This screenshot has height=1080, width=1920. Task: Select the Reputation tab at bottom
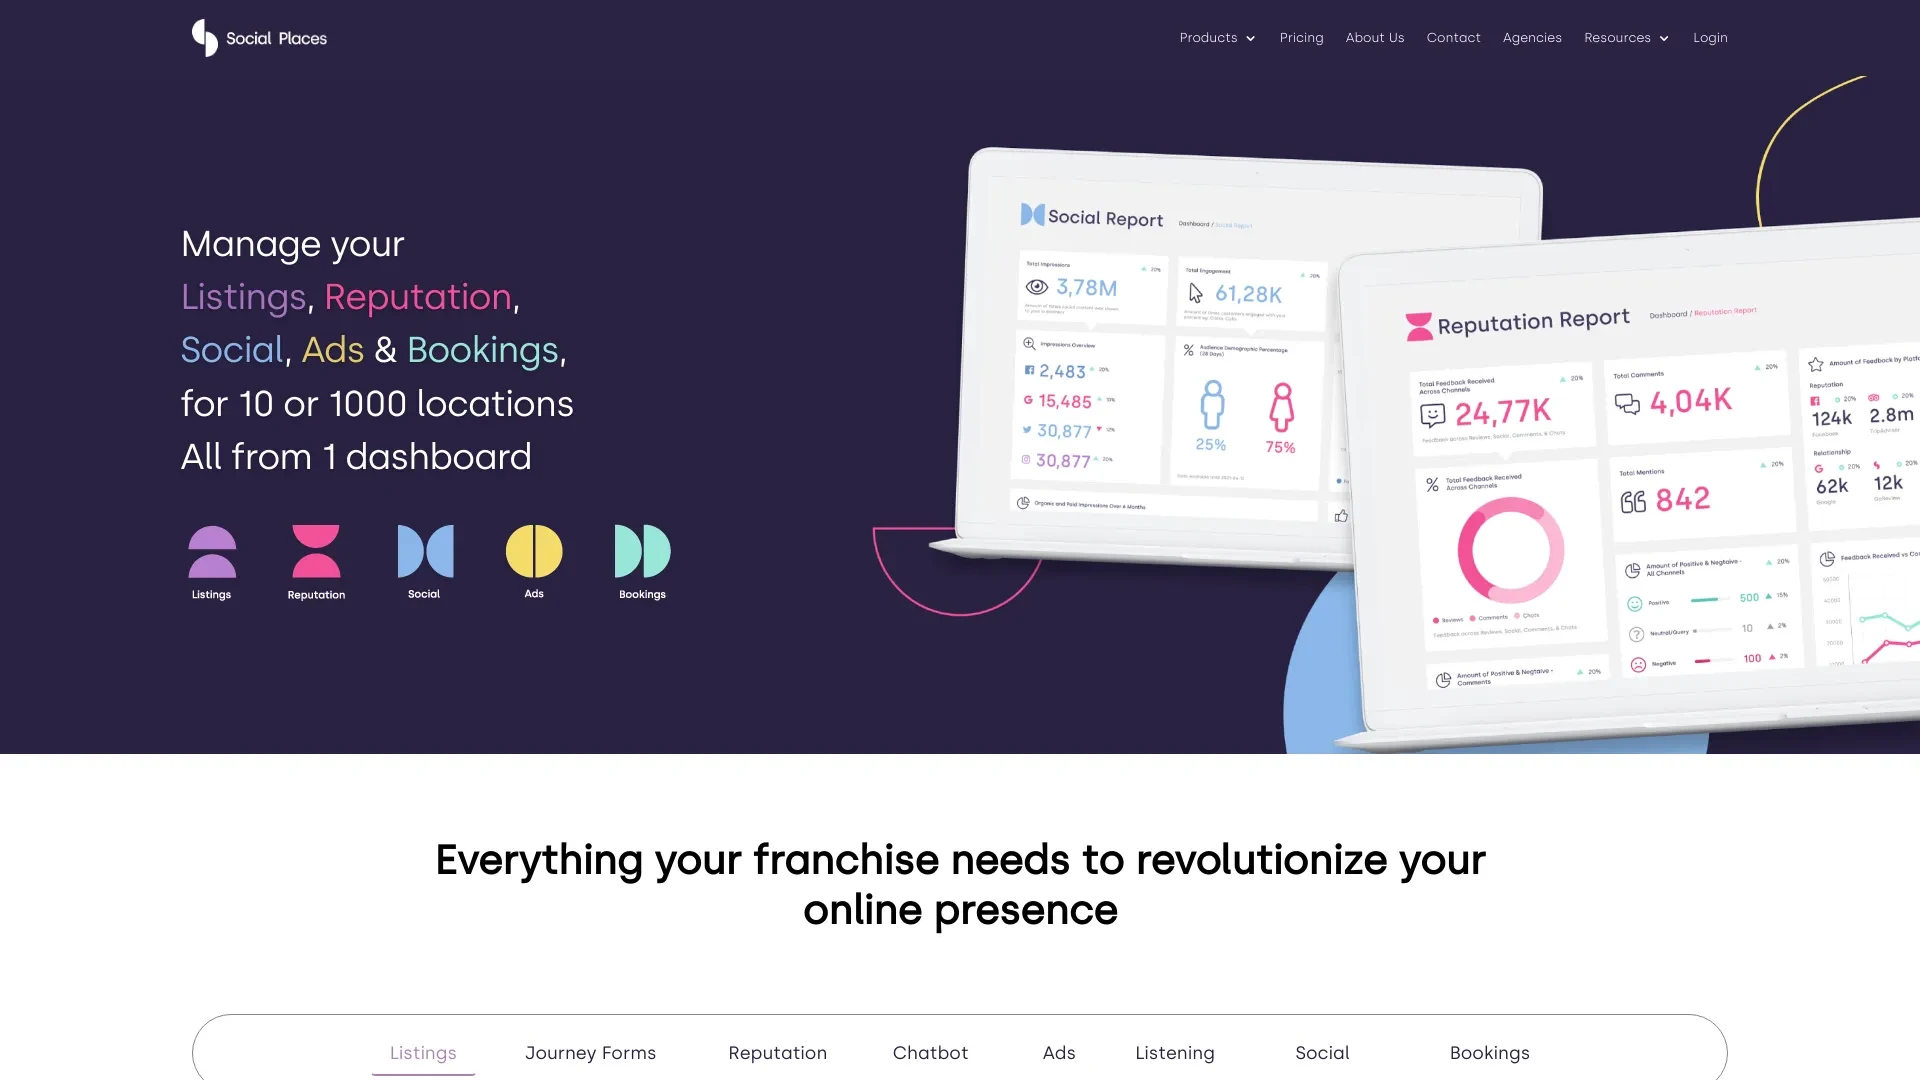[x=777, y=1052]
